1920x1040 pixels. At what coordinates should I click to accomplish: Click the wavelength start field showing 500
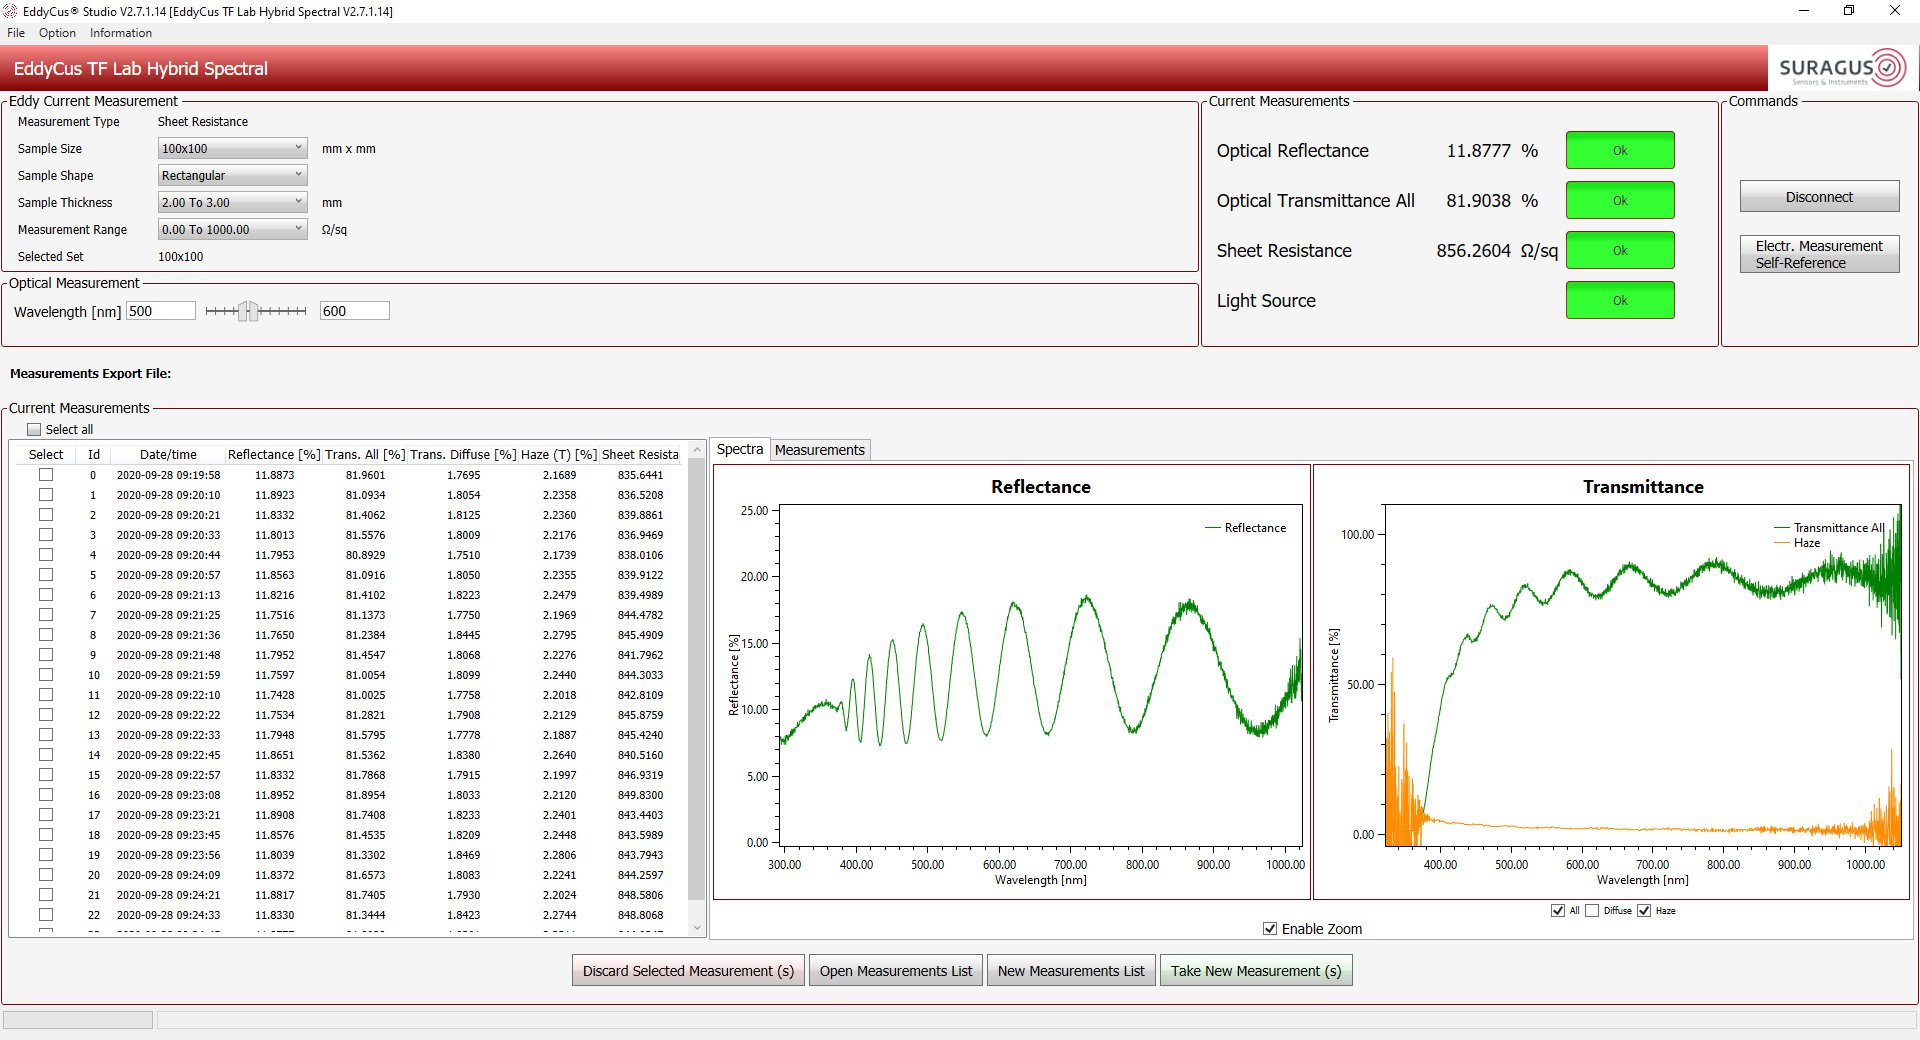click(160, 311)
